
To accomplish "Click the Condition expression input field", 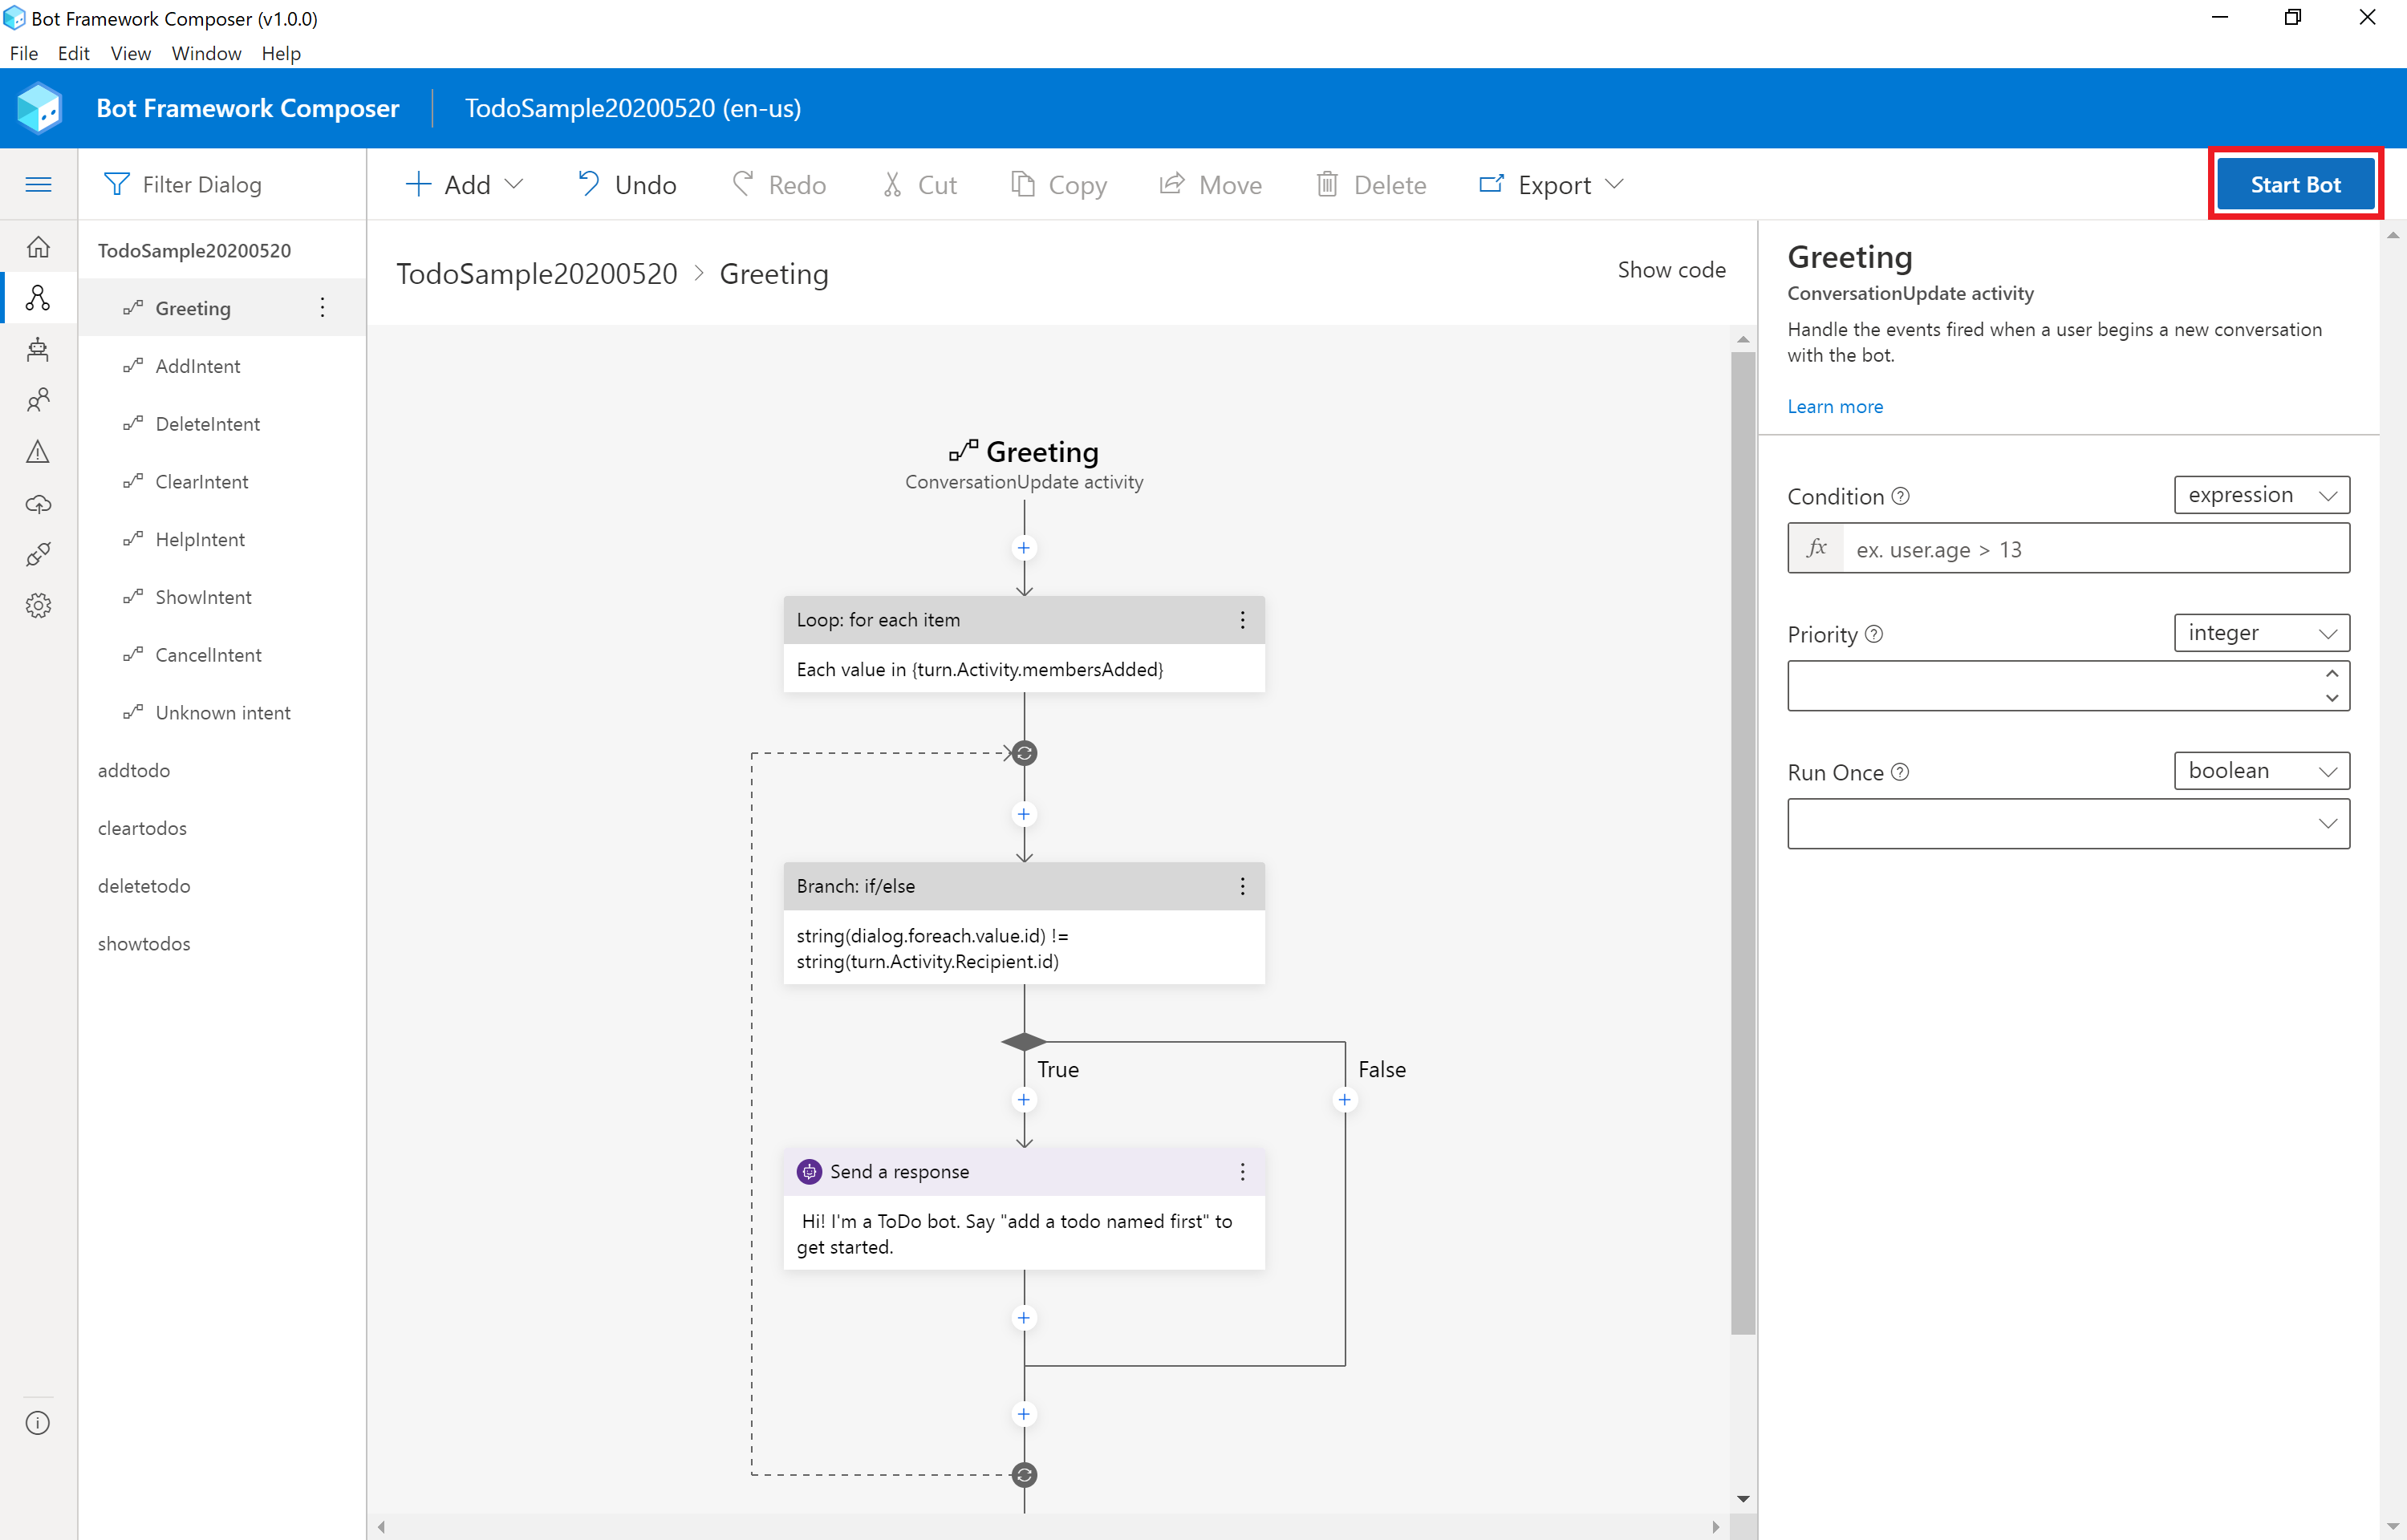I will [2094, 549].
